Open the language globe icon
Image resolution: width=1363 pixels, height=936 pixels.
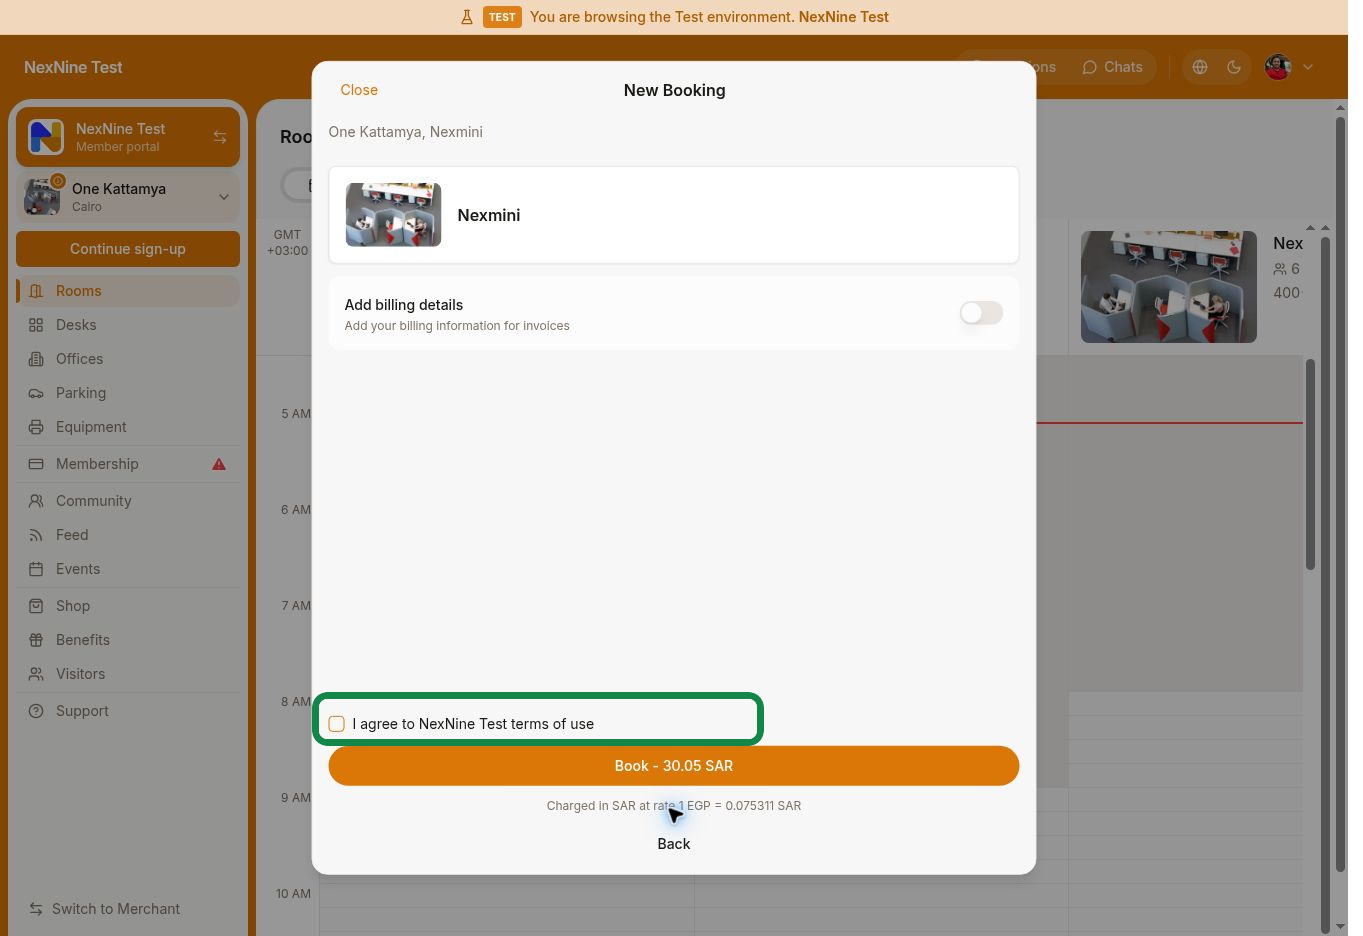pyautogui.click(x=1200, y=67)
